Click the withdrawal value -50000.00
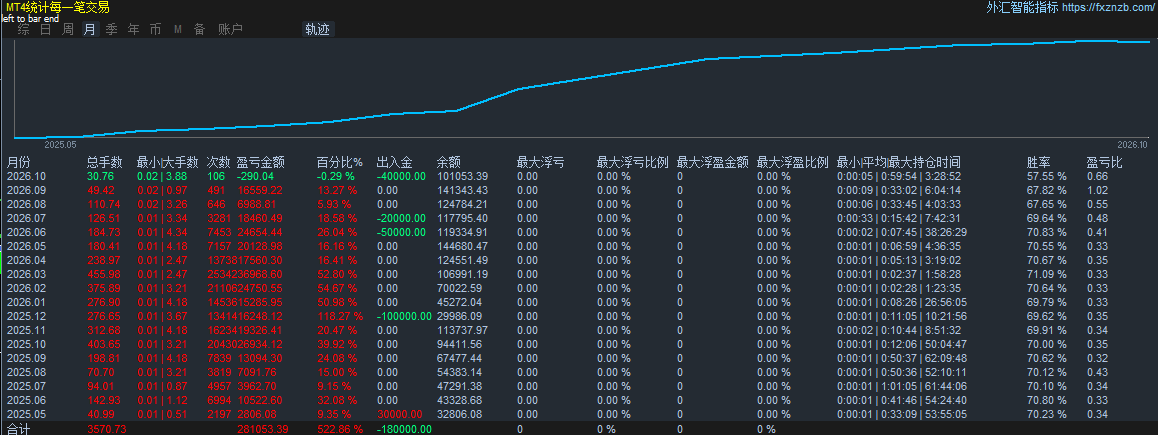 [401, 232]
